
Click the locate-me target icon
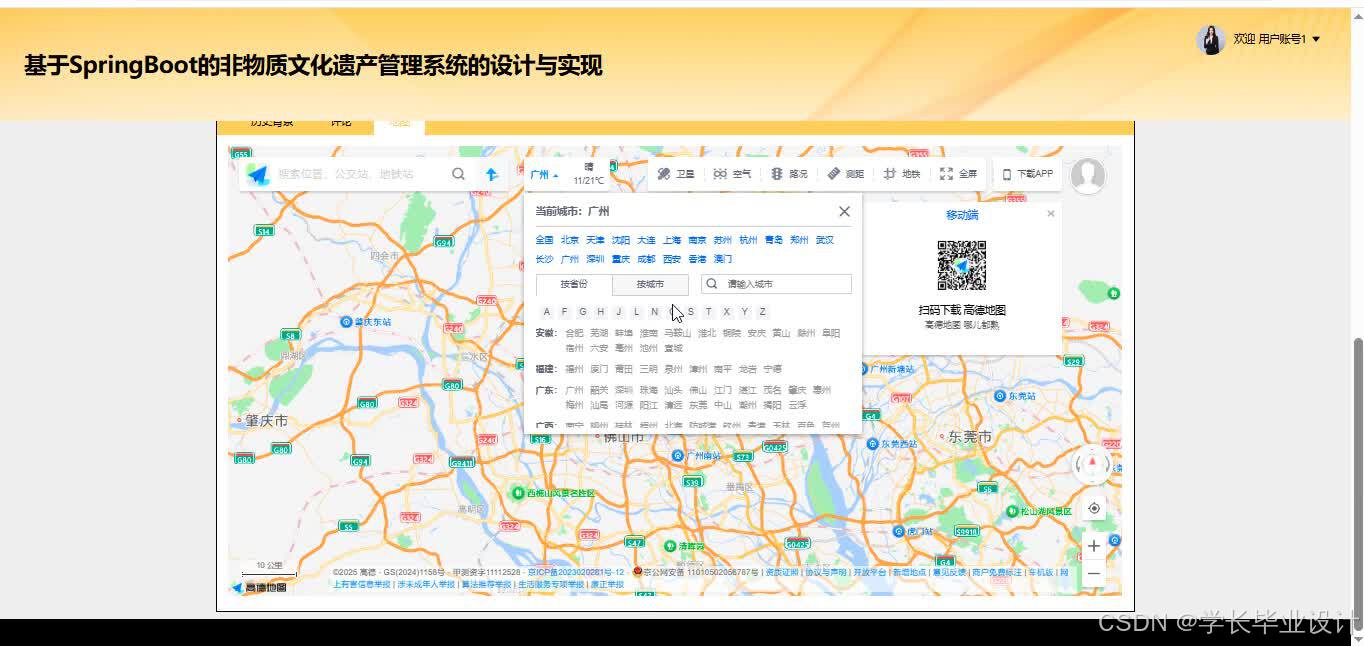click(x=1094, y=508)
